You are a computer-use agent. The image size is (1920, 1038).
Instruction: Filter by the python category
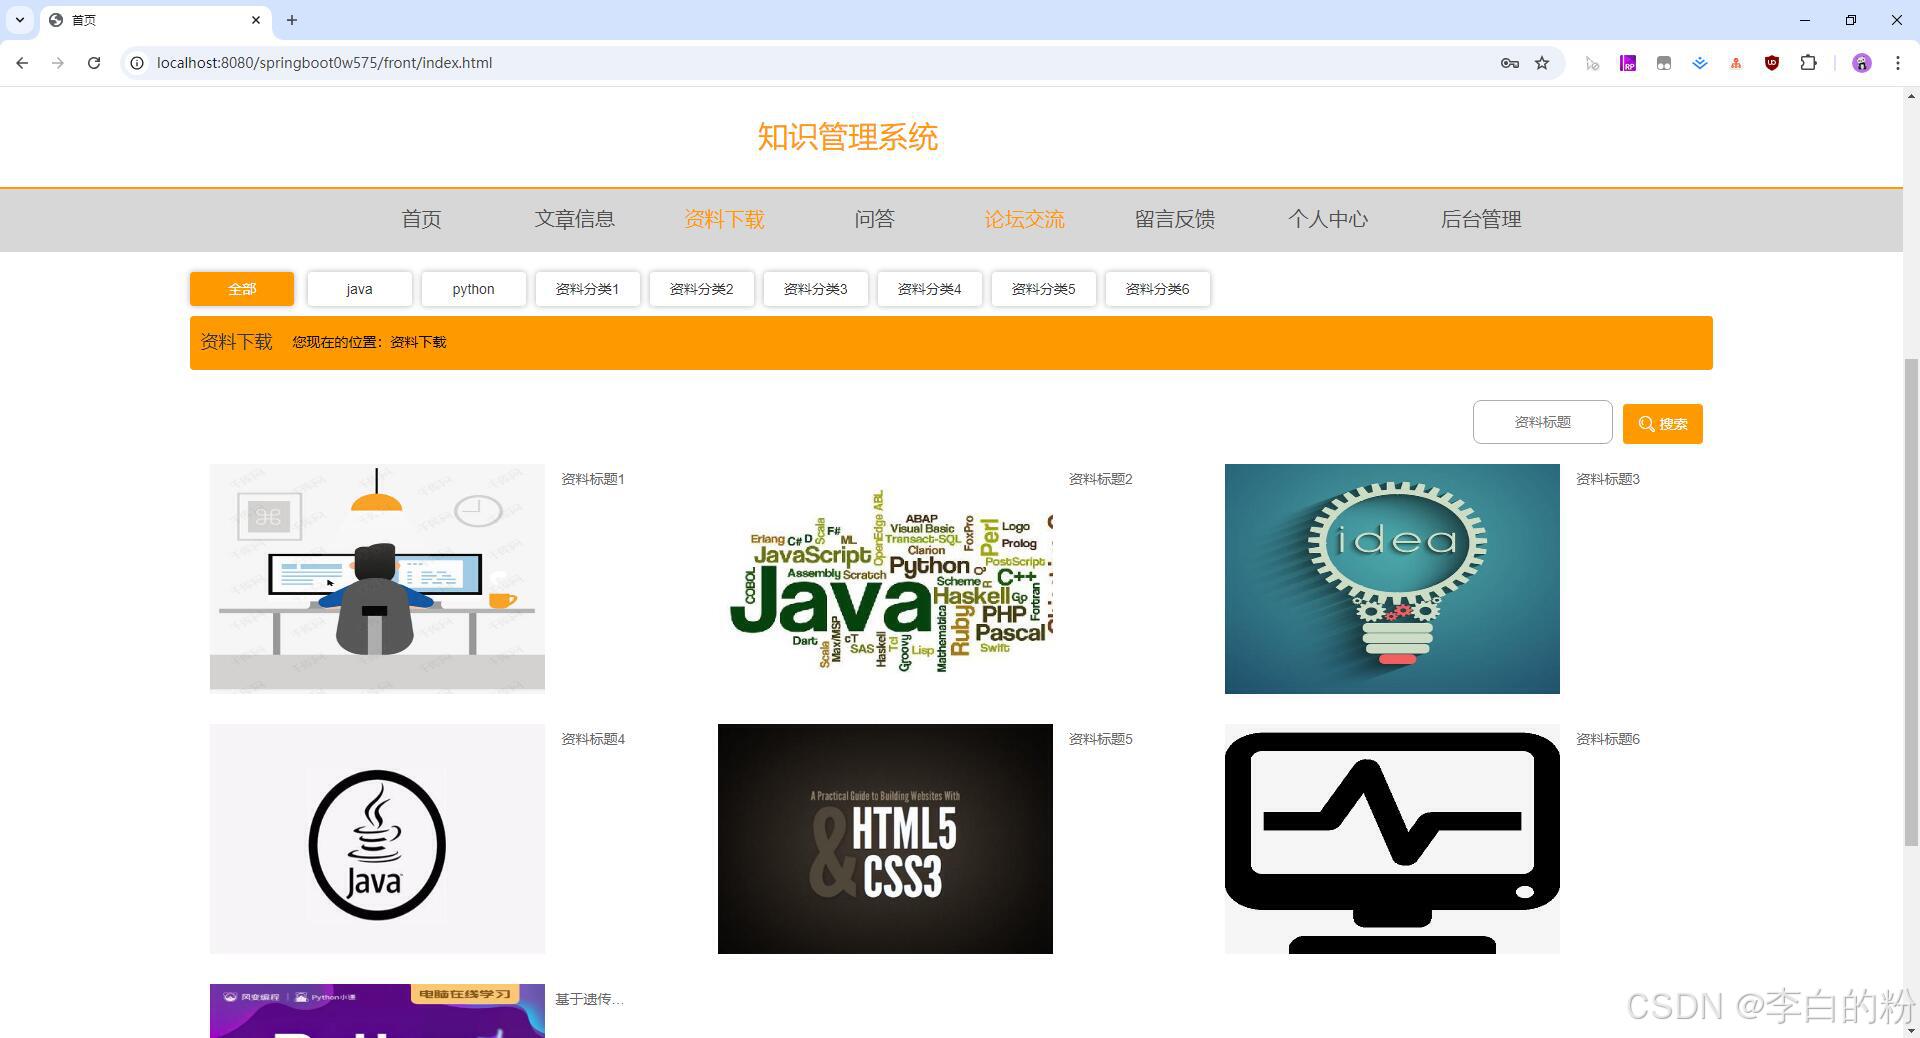click(473, 289)
